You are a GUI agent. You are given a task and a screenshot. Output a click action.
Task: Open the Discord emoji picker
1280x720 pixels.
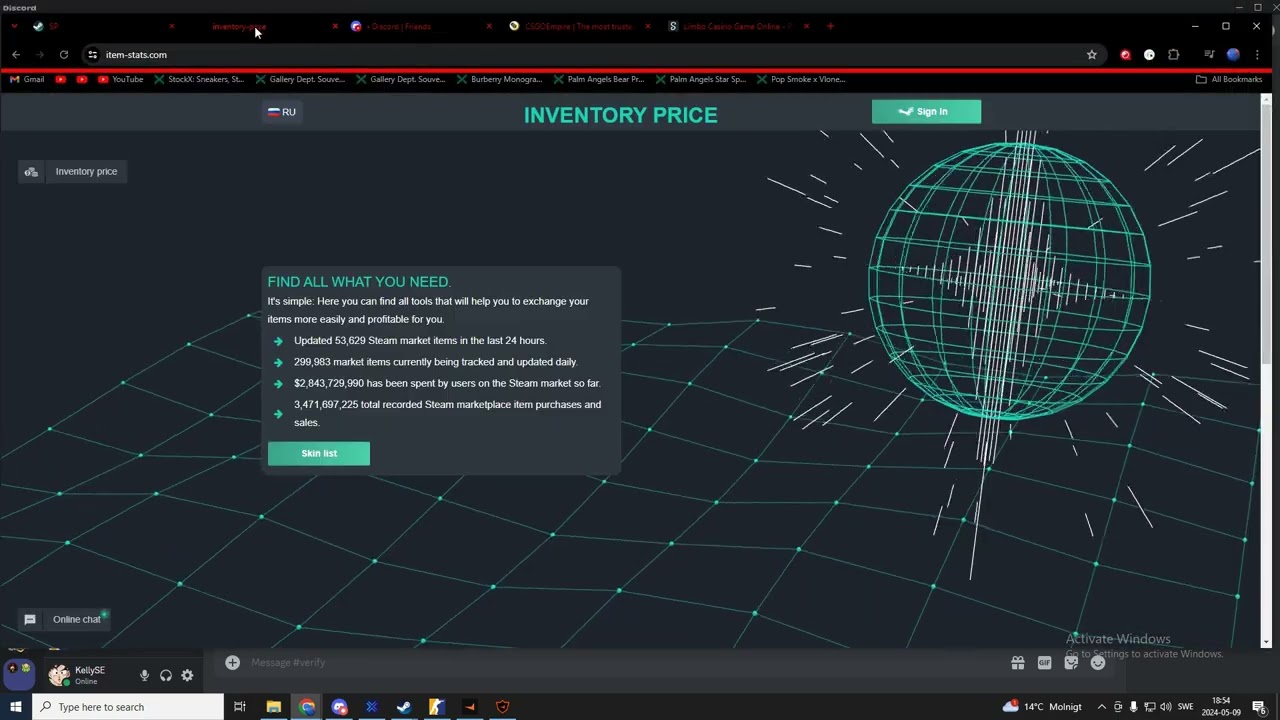pos(1098,663)
